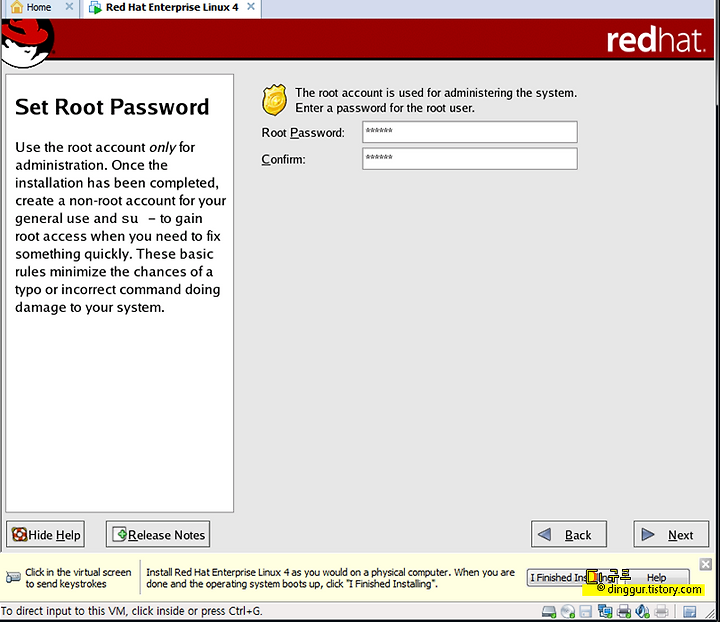Viewport: 720px width, 622px height.
Task: Switch to the Home tab
Action: click(x=40, y=8)
